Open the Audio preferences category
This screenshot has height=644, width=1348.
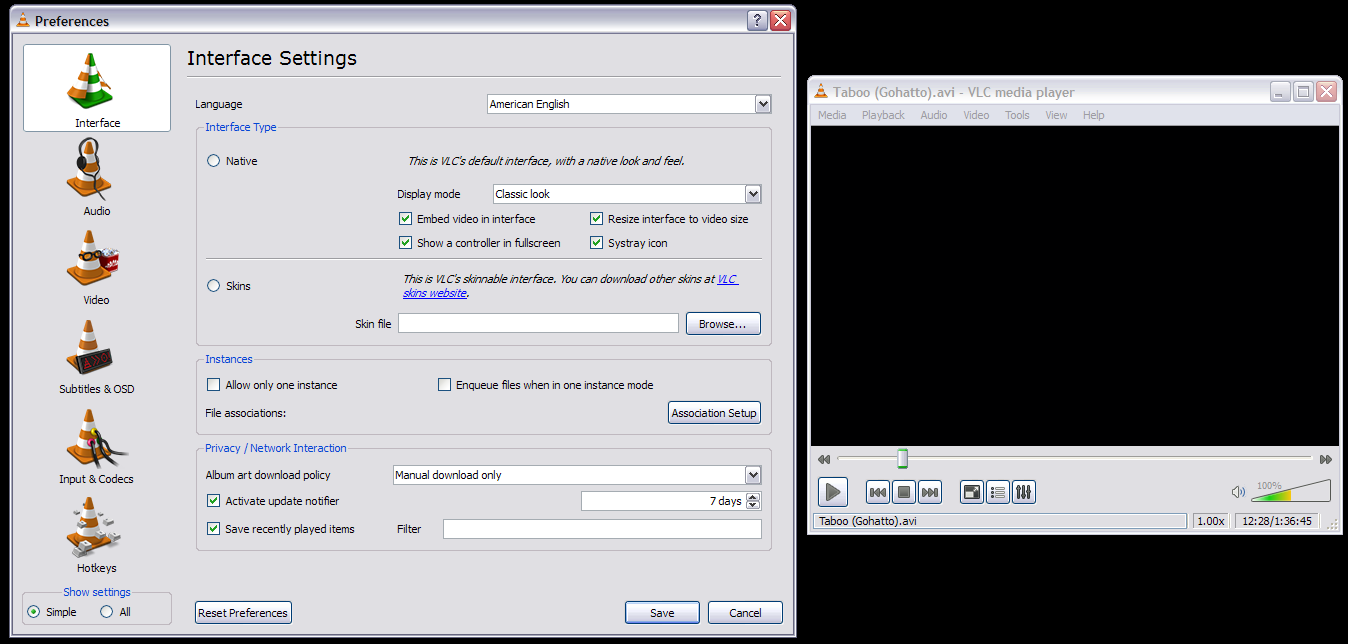[97, 178]
